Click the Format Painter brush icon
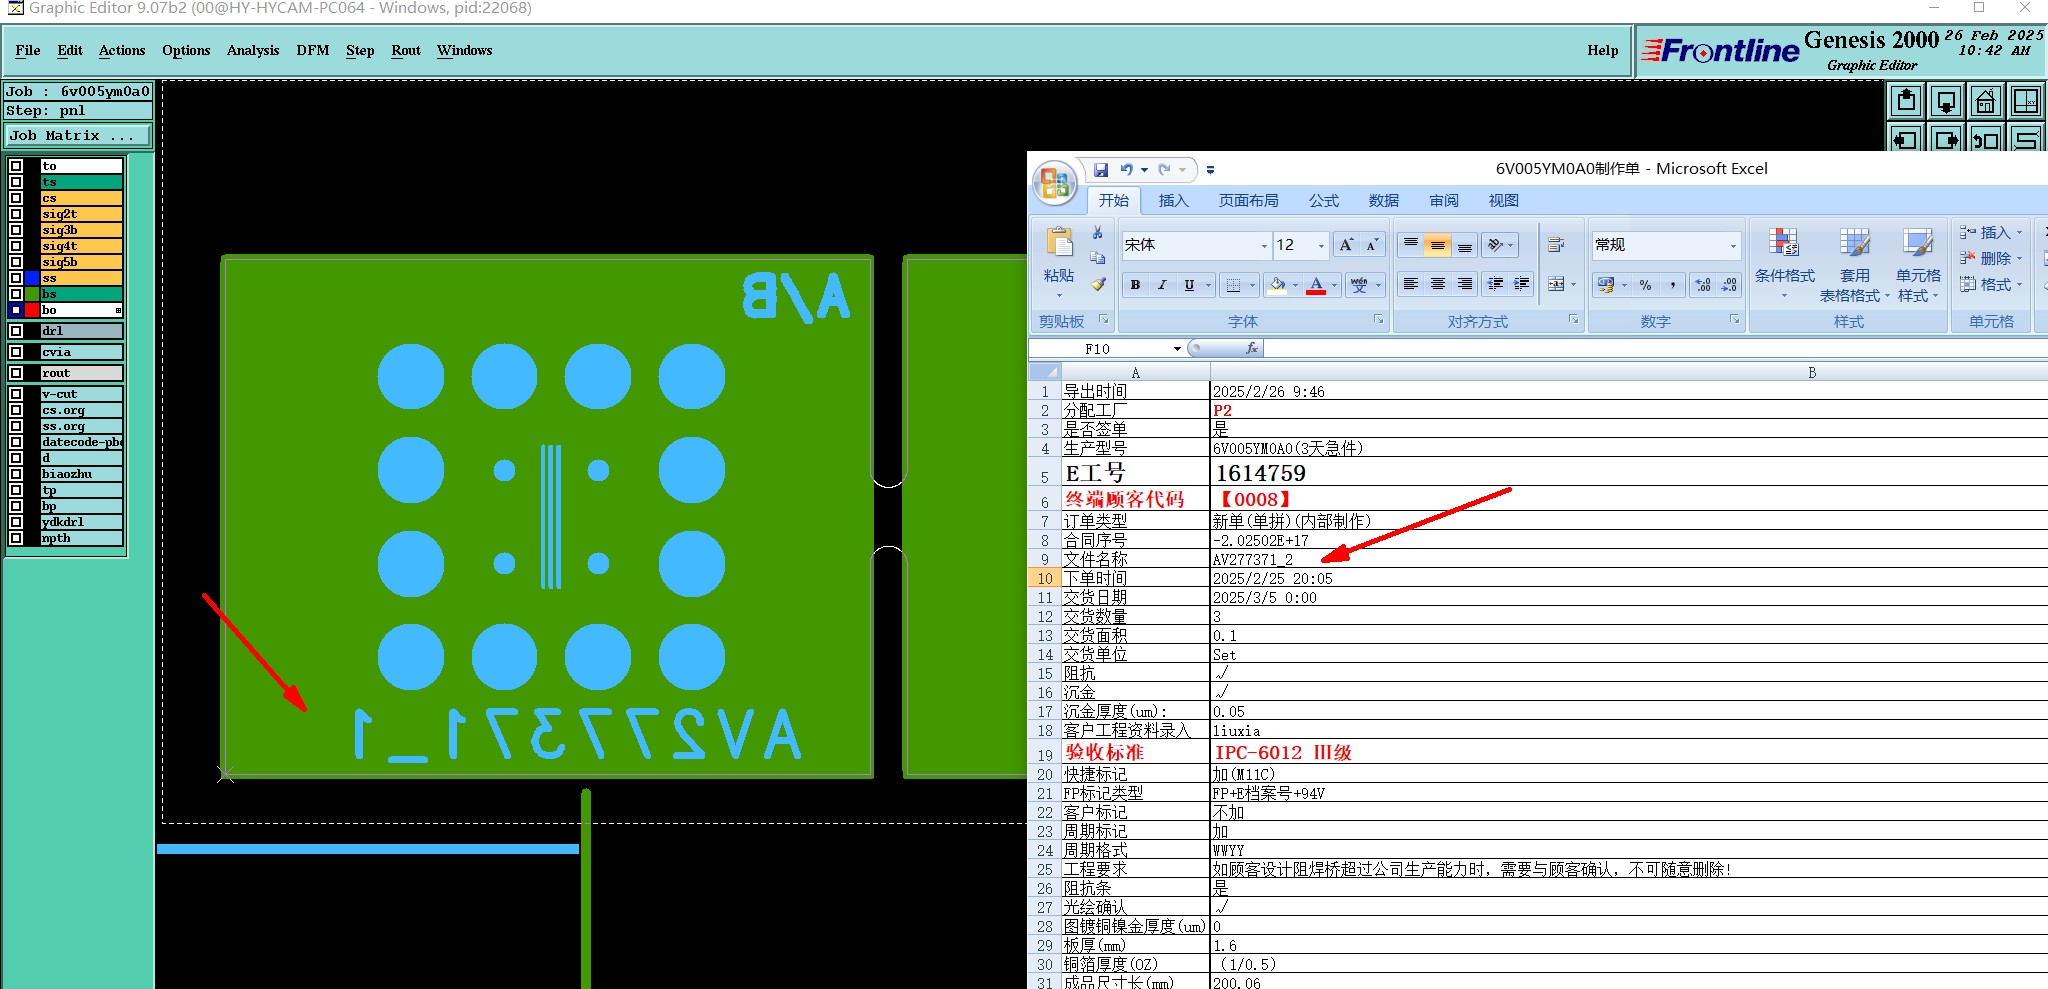 click(x=1098, y=284)
